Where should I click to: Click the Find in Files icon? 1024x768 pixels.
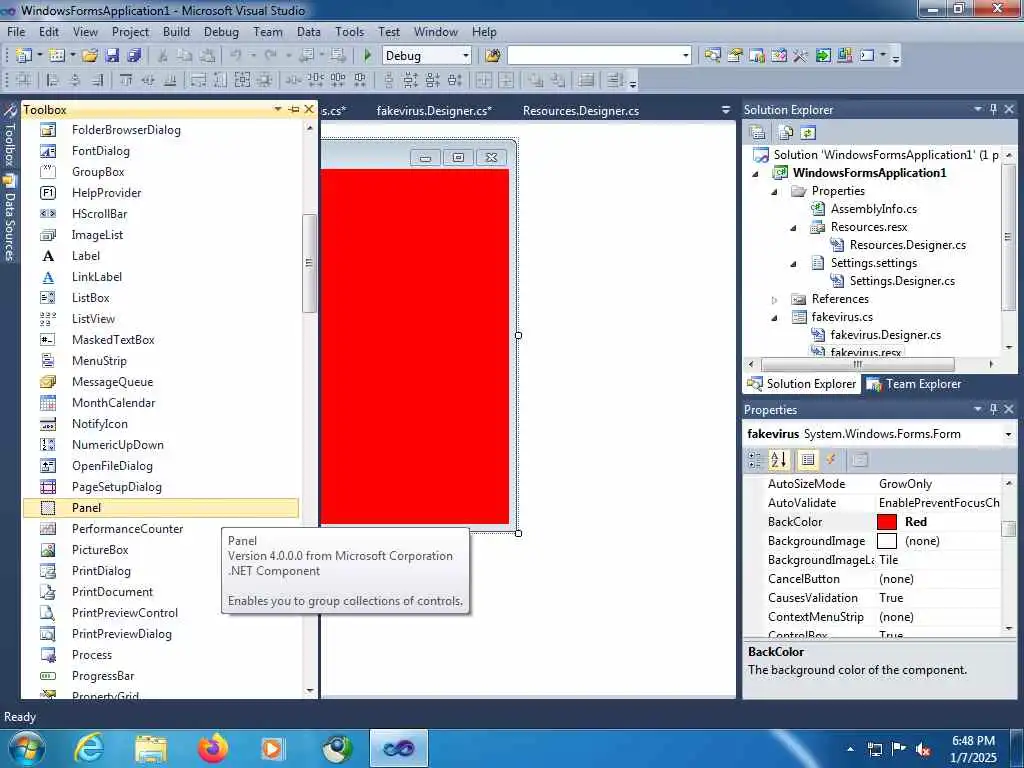tap(493, 56)
